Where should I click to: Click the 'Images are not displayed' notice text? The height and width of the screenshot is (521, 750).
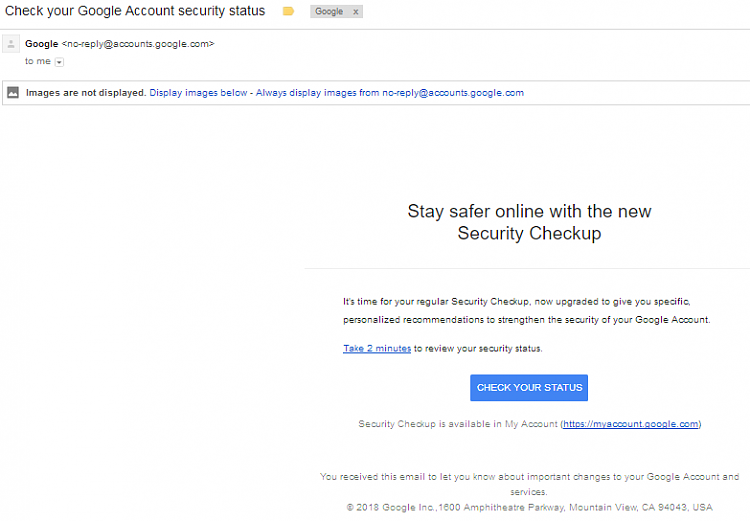coord(86,93)
